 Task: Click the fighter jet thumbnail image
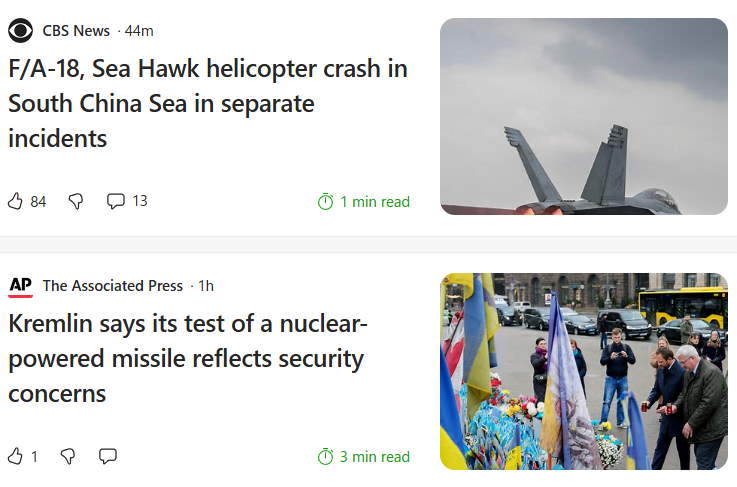click(584, 117)
